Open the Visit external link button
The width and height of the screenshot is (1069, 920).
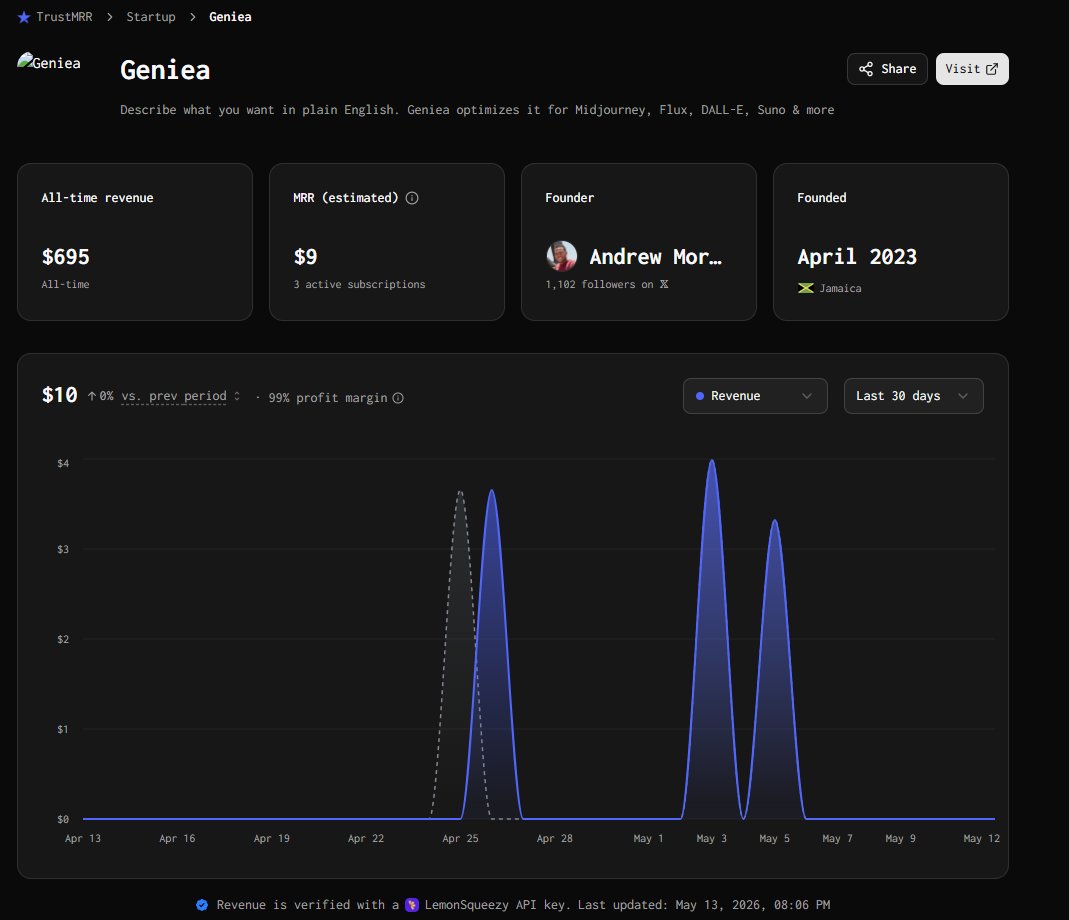[972, 69]
